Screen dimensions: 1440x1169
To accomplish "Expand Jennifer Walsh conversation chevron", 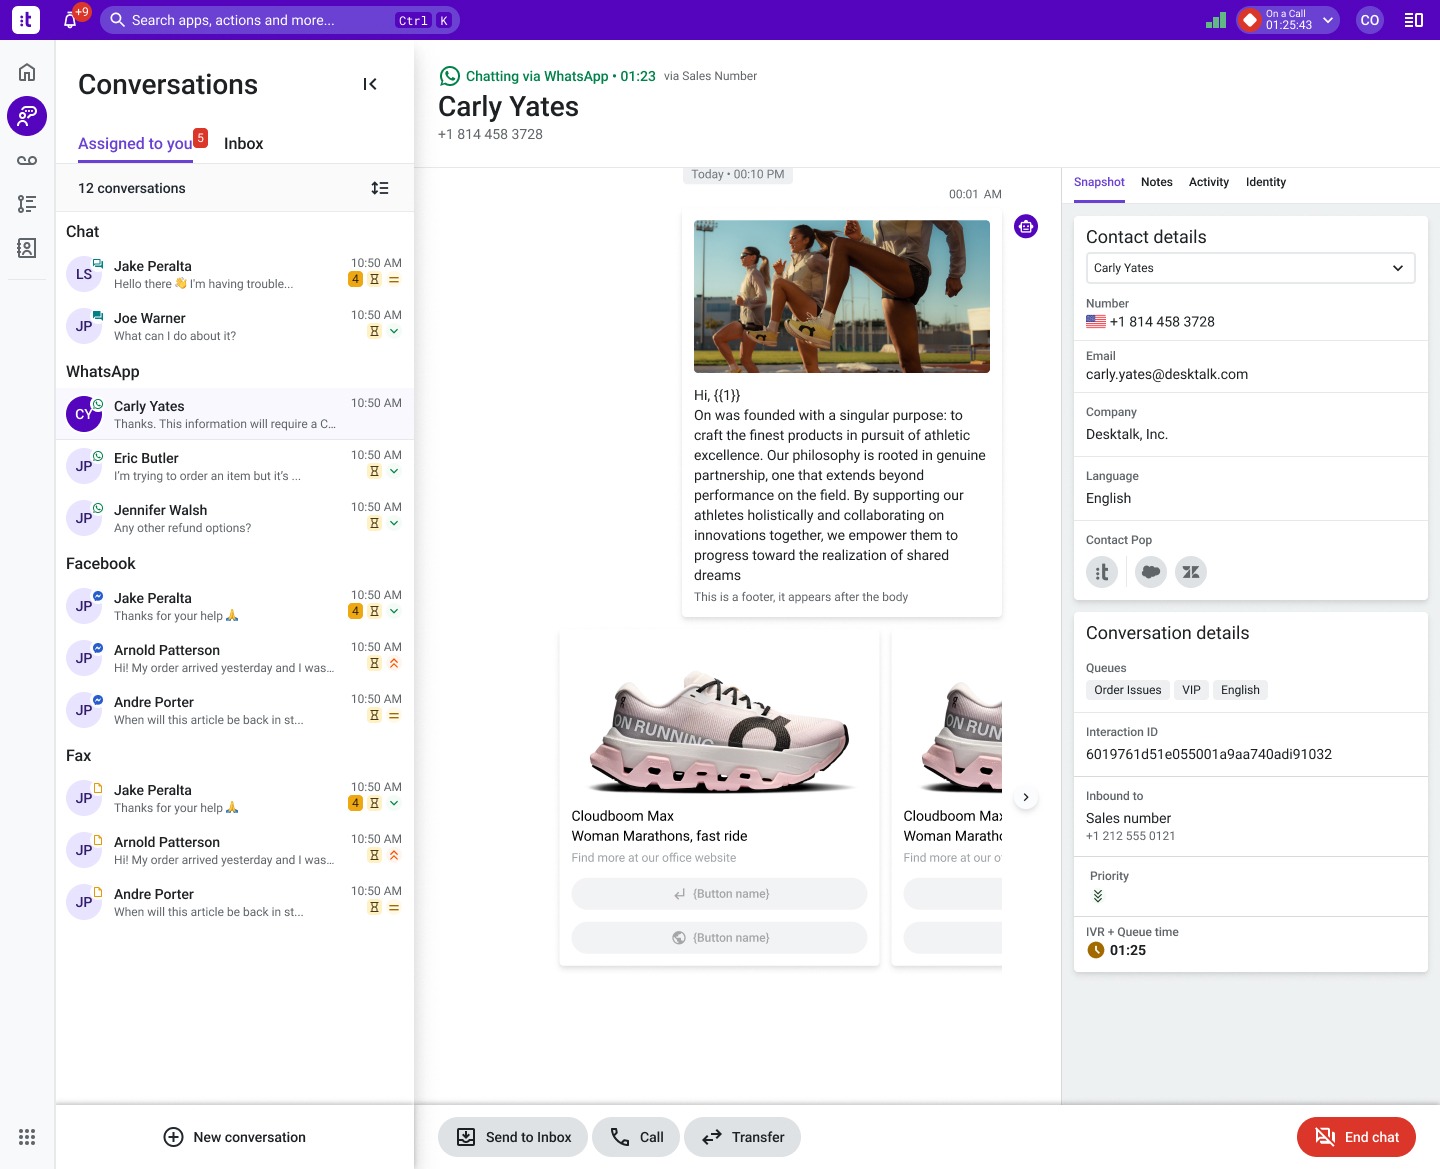I will pos(394,523).
